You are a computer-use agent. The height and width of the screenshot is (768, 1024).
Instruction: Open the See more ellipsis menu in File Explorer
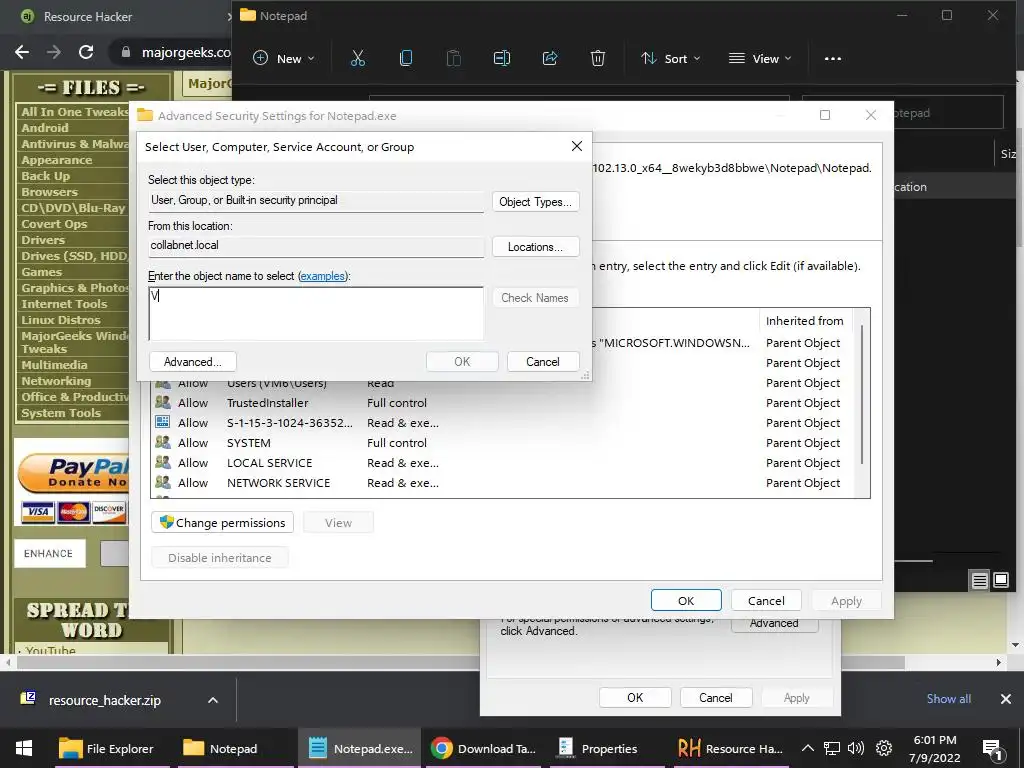pyautogui.click(x=833, y=59)
